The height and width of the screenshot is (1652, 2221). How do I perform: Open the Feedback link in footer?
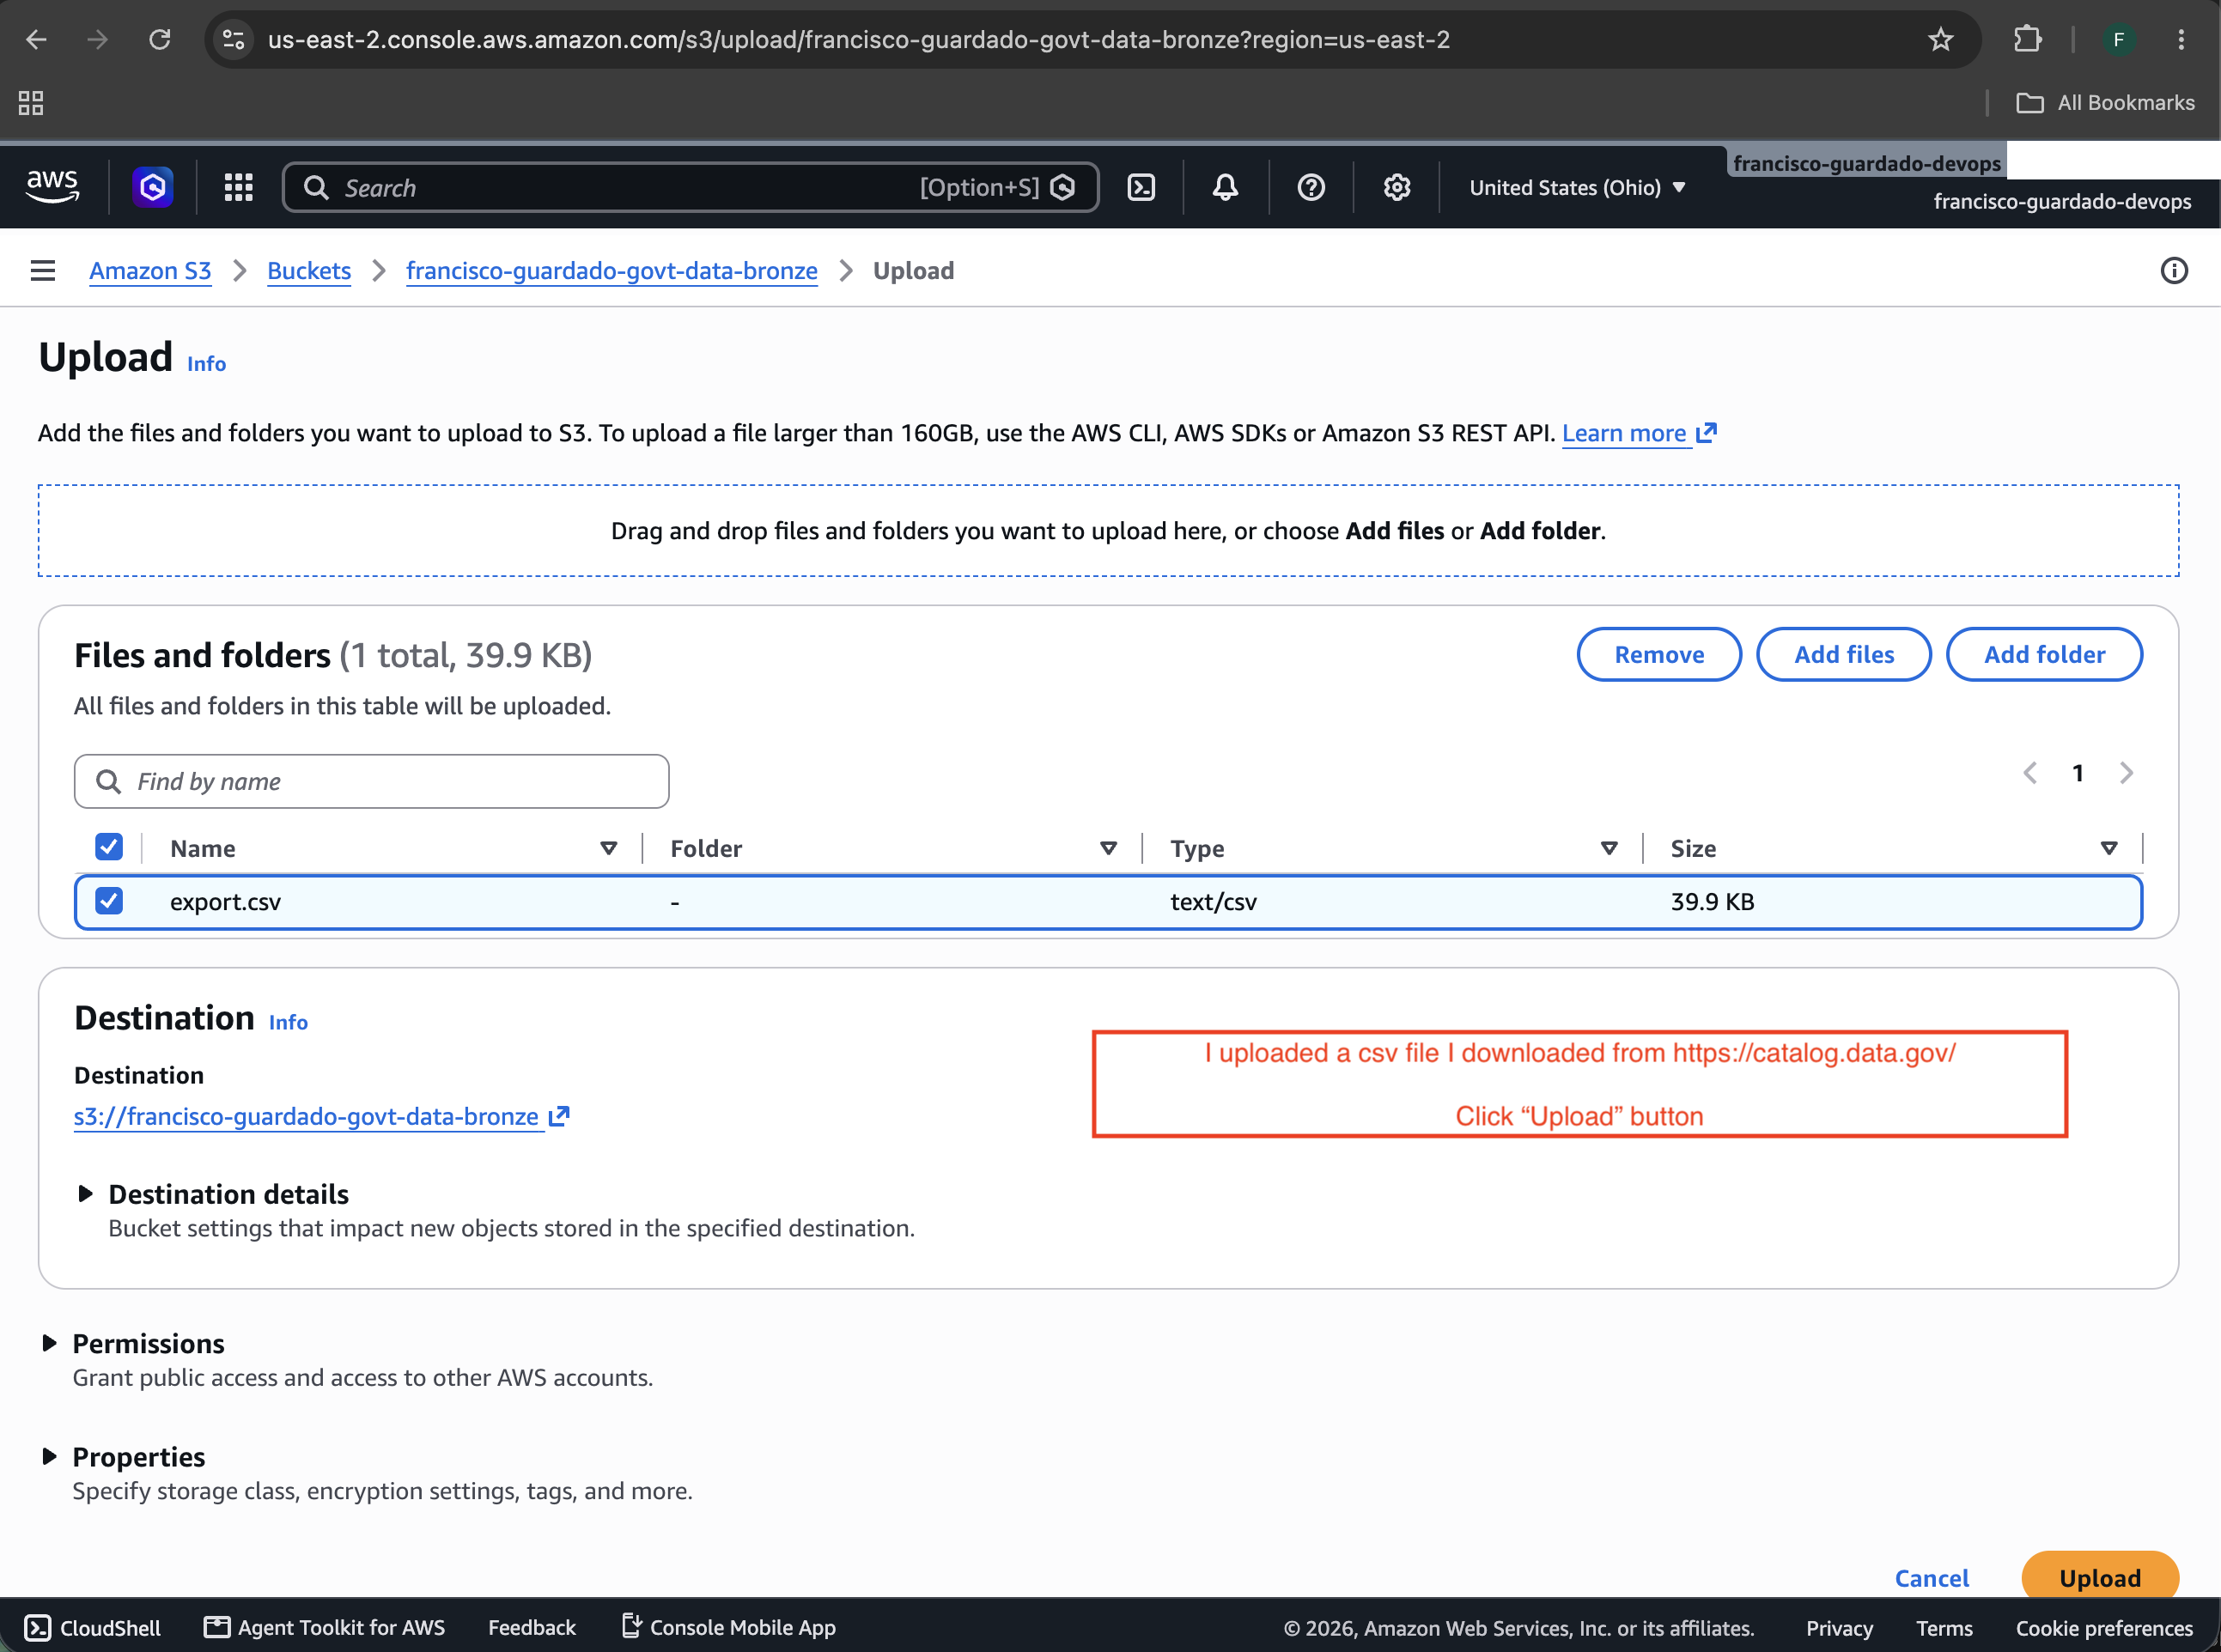[x=532, y=1628]
